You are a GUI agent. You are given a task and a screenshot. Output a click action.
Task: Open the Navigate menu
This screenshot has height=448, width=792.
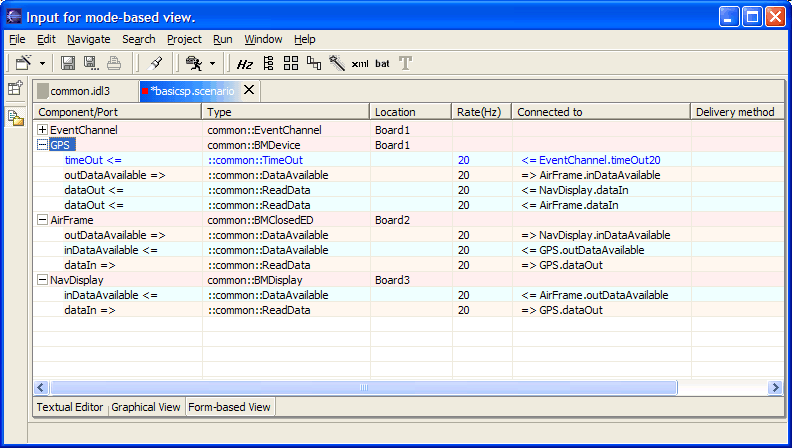pyautogui.click(x=88, y=39)
